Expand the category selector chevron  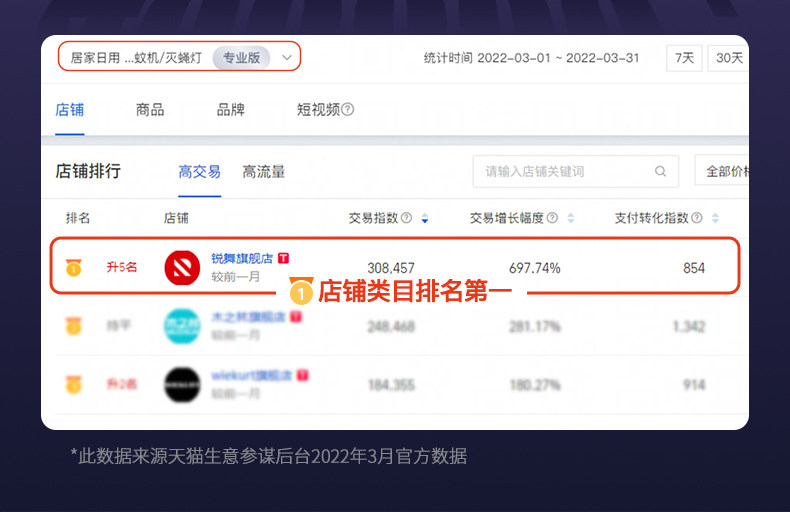(x=287, y=57)
